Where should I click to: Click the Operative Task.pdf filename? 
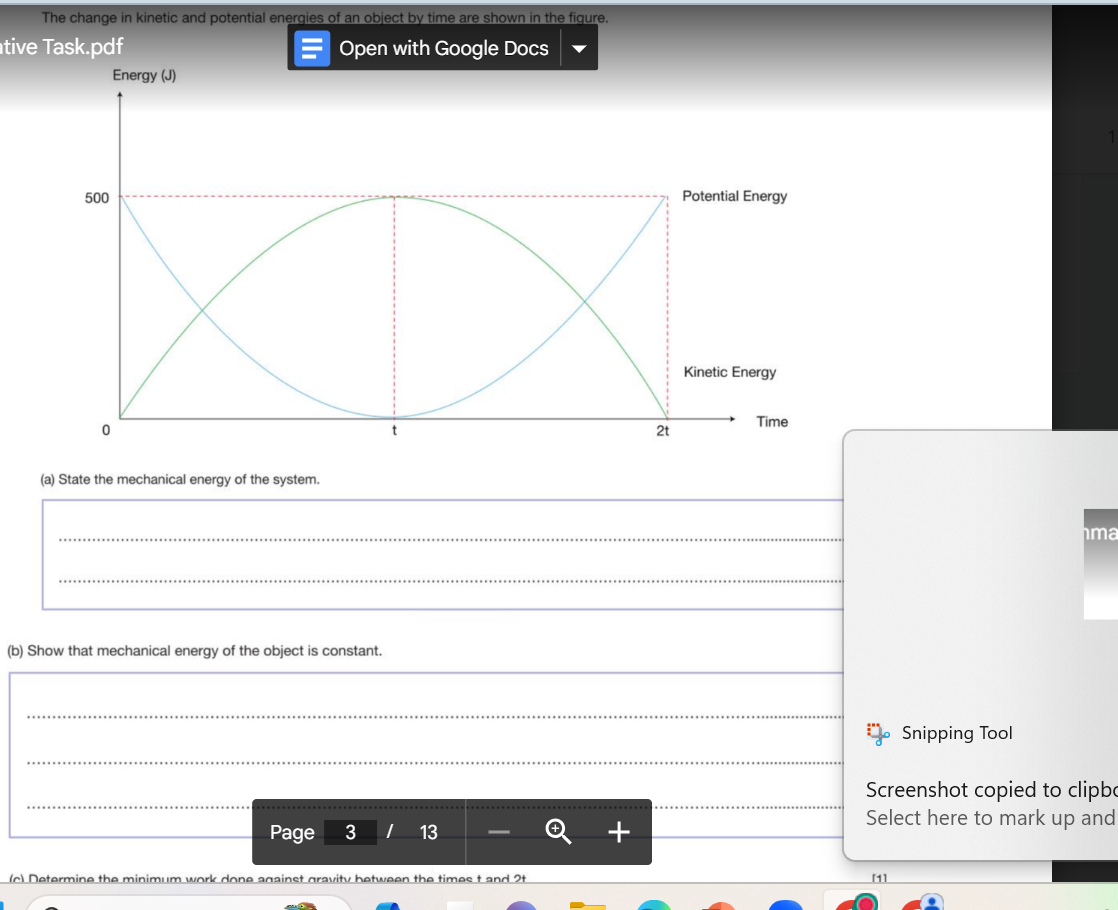tap(62, 47)
